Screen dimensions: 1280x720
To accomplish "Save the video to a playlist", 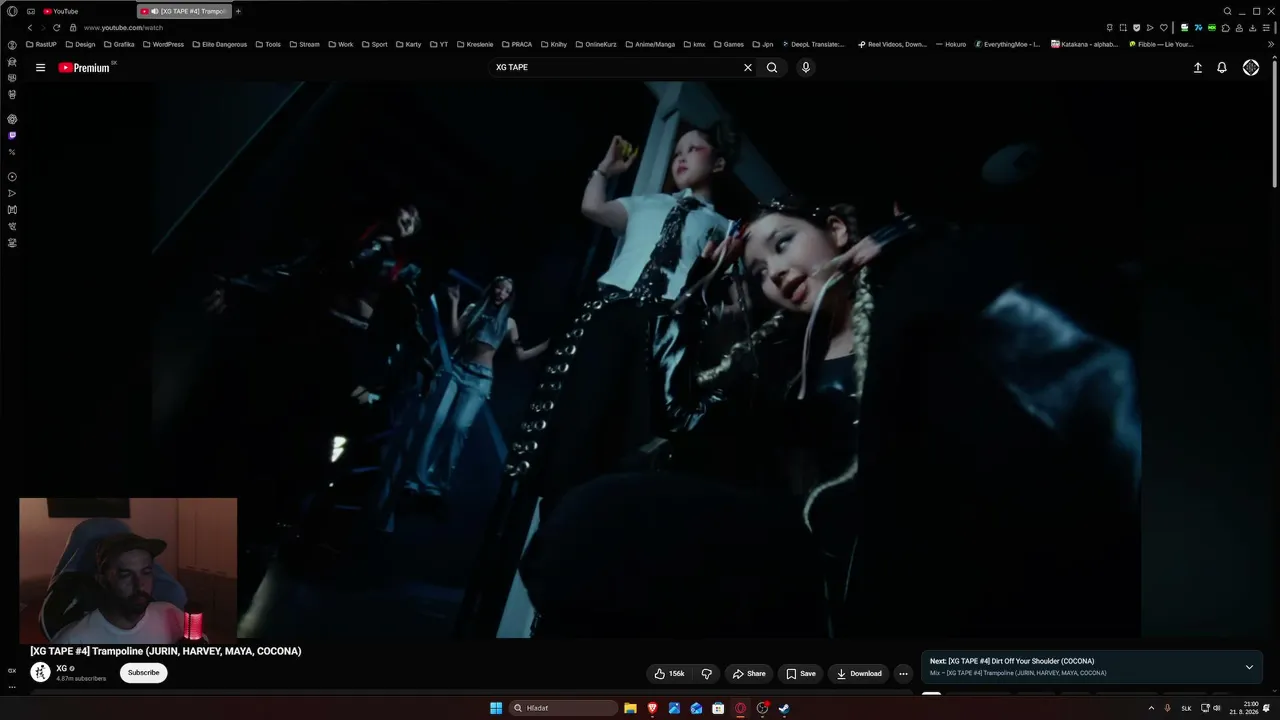I will (x=801, y=674).
